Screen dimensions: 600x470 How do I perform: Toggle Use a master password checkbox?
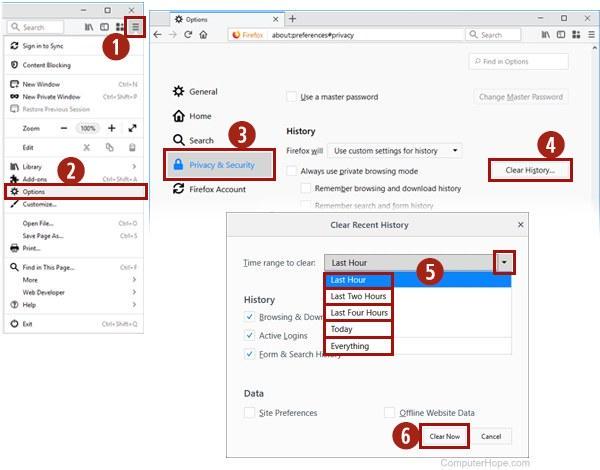pyautogui.click(x=292, y=96)
